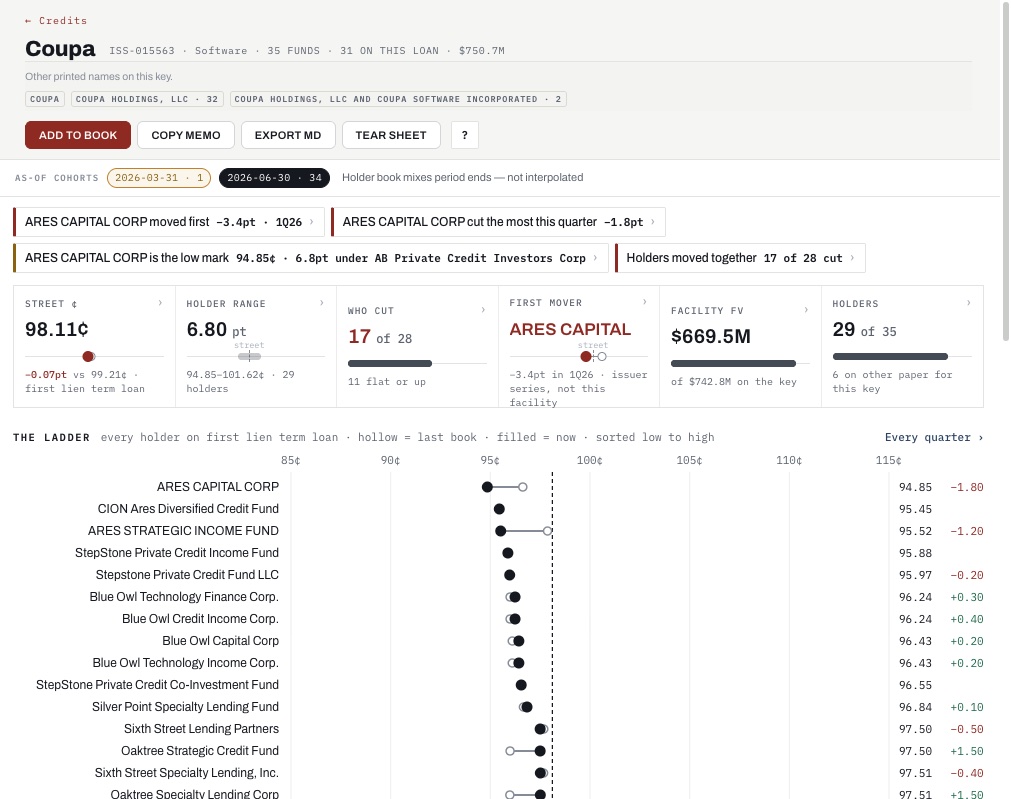Click ADD TO BOOK button
This screenshot has width=1011, height=799.
coord(78,135)
